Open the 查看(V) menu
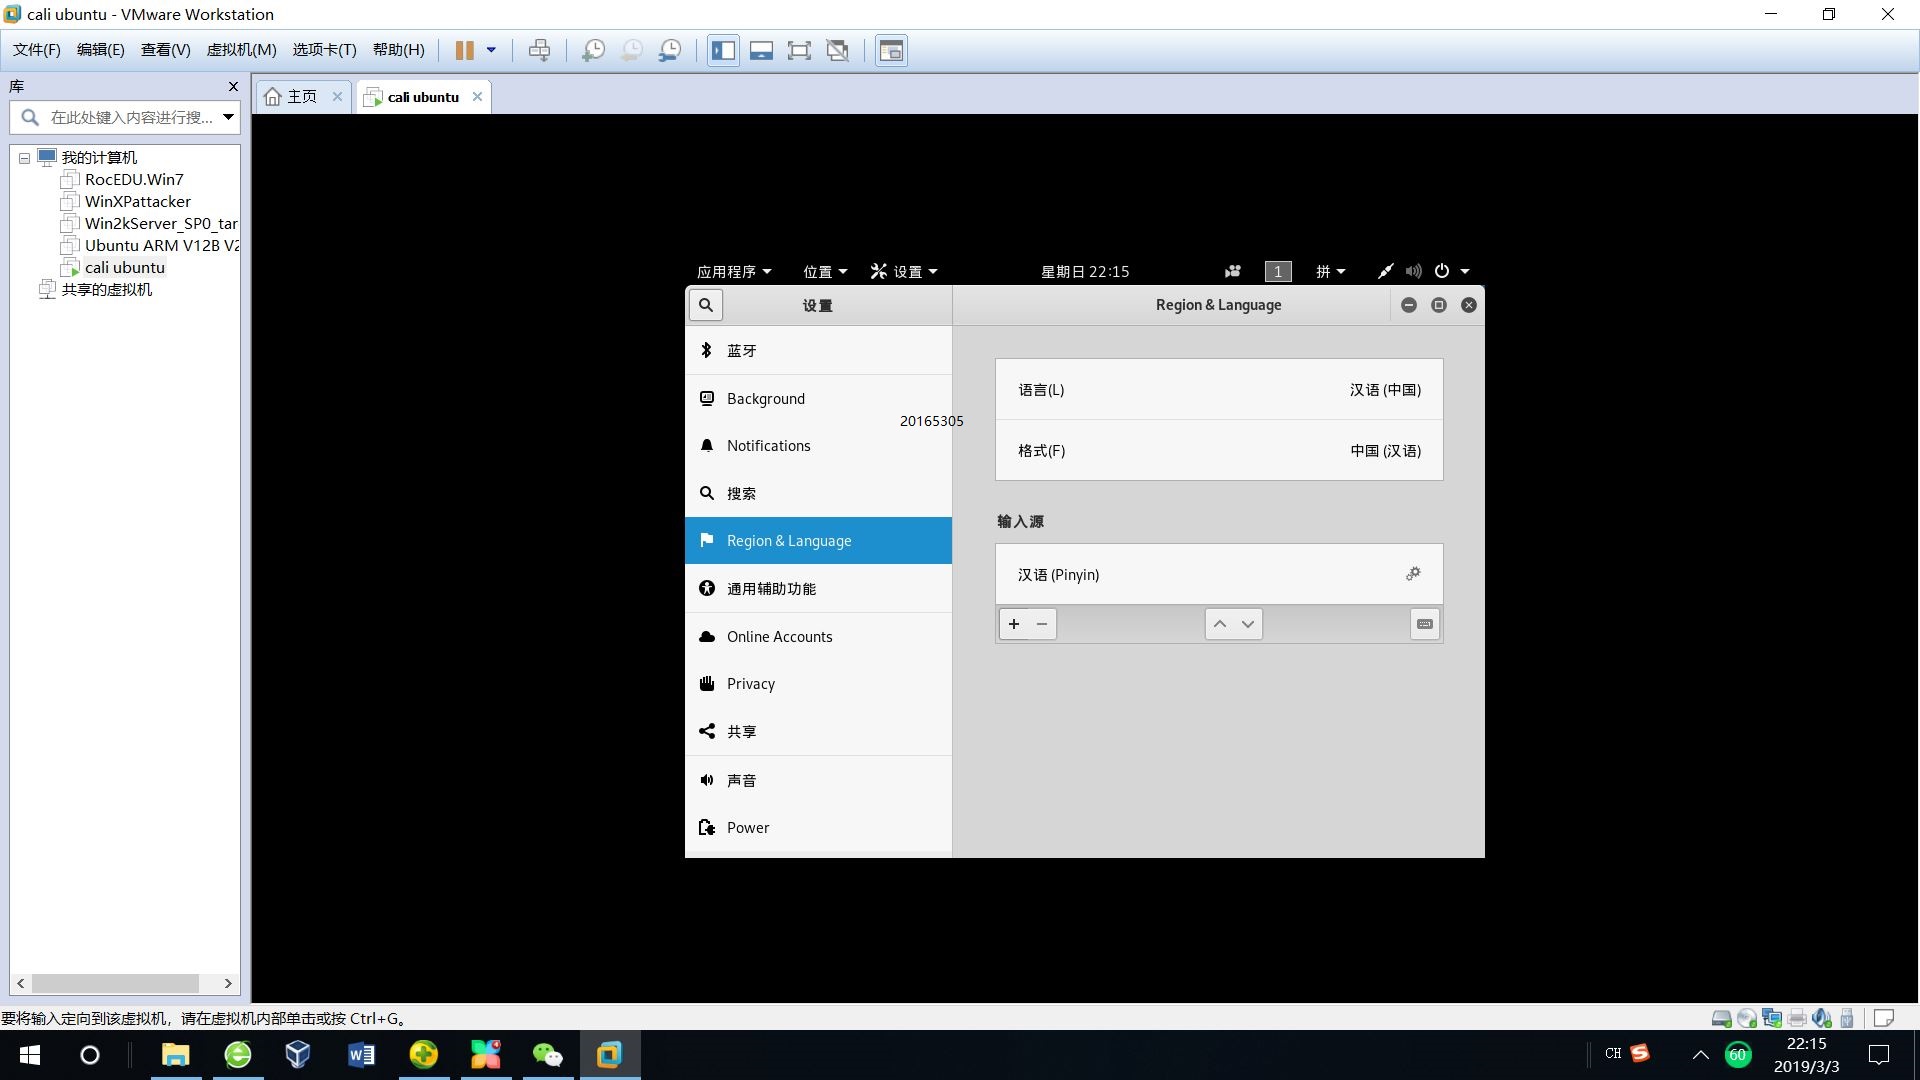 click(x=165, y=50)
